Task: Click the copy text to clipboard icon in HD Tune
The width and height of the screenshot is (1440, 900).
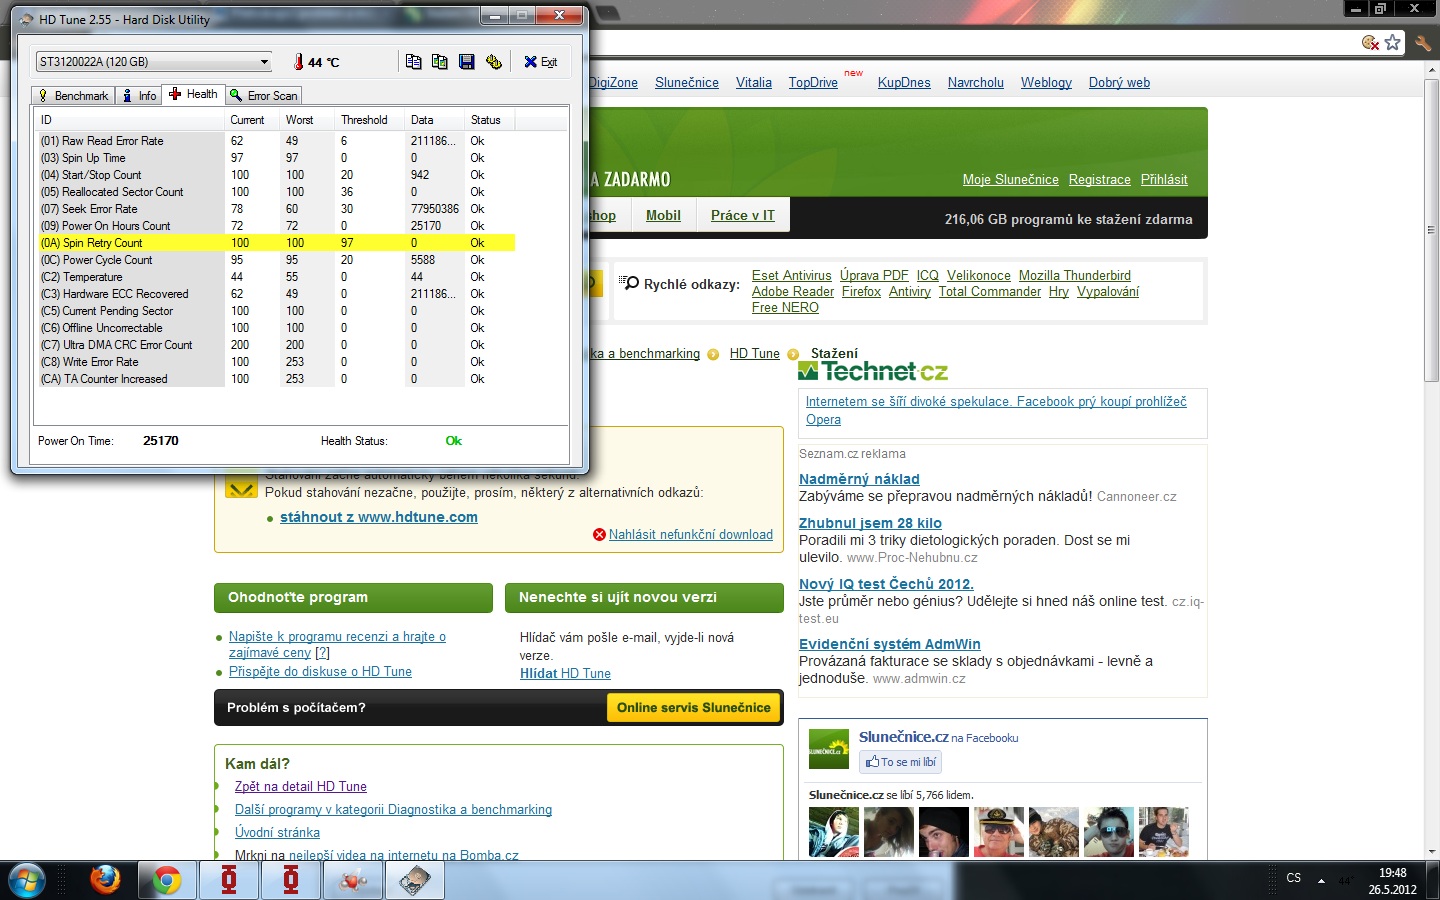Action: pyautogui.click(x=413, y=62)
